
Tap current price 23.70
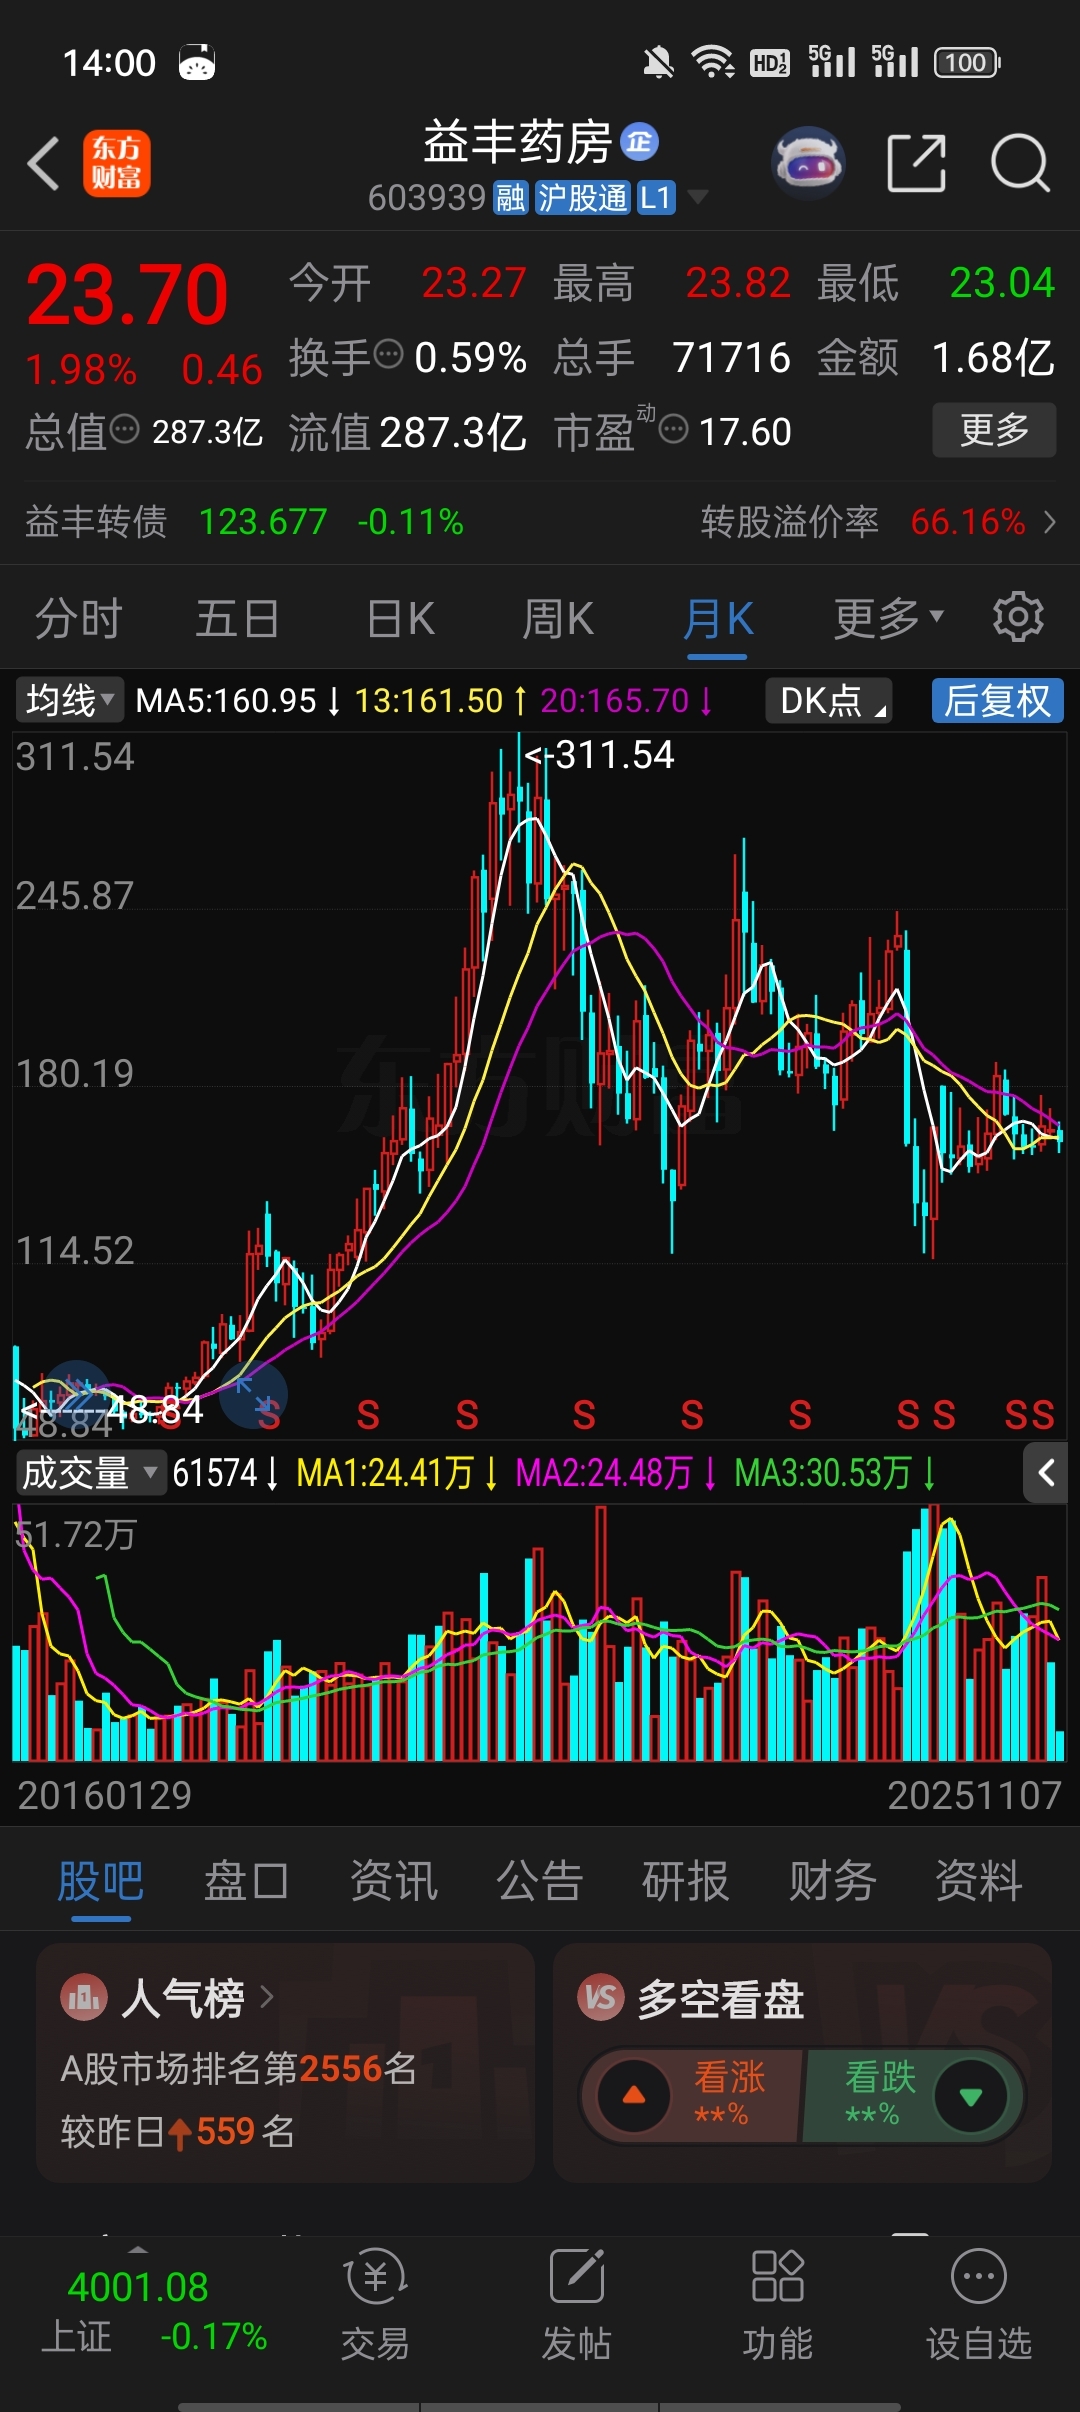(128, 295)
